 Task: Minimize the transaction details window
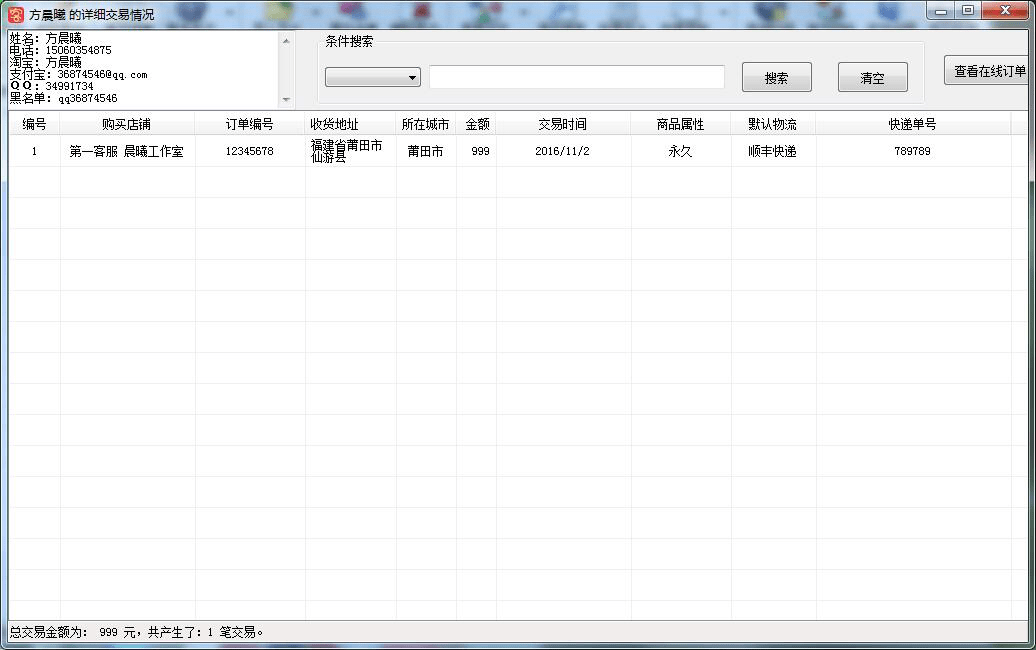pyautogui.click(x=942, y=11)
